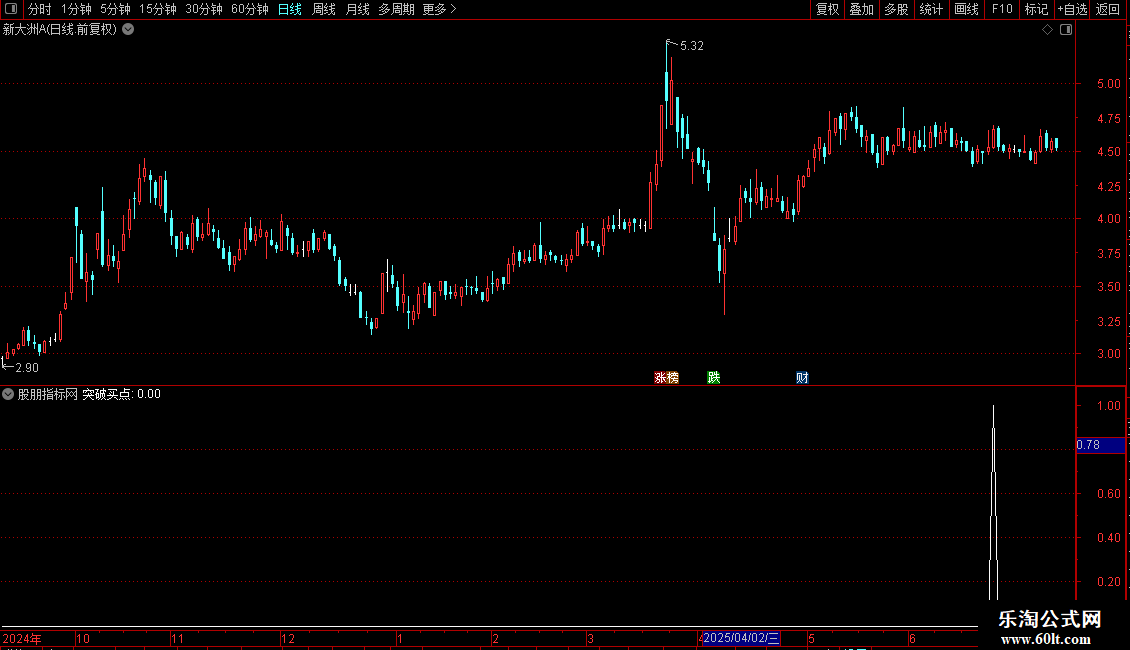Screen dimensions: 1130x650
Task: Open the 多股 multi-stock view
Action: pos(896,9)
